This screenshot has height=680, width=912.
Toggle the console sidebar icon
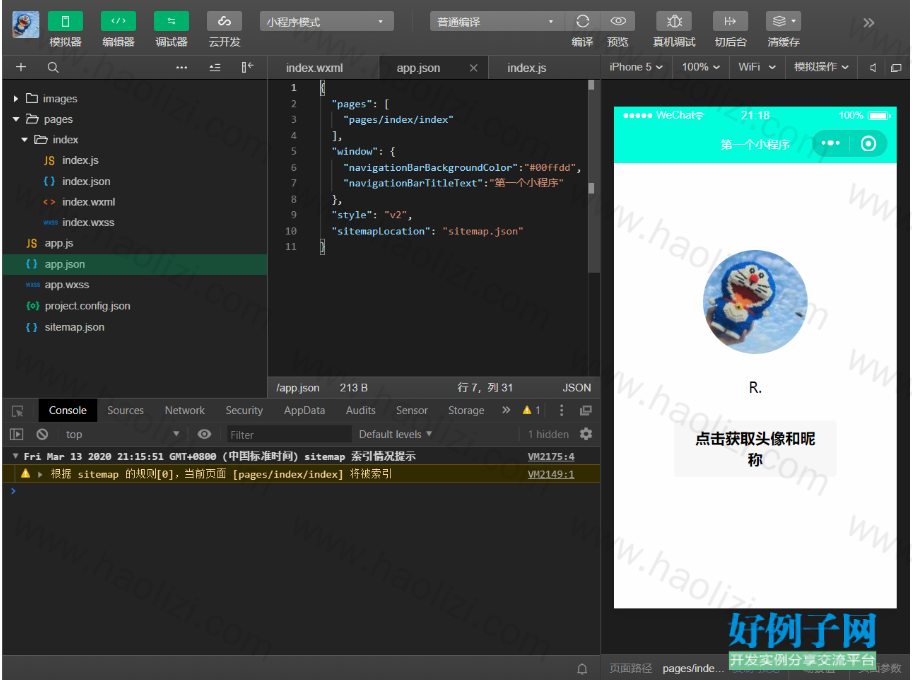click(x=17, y=435)
